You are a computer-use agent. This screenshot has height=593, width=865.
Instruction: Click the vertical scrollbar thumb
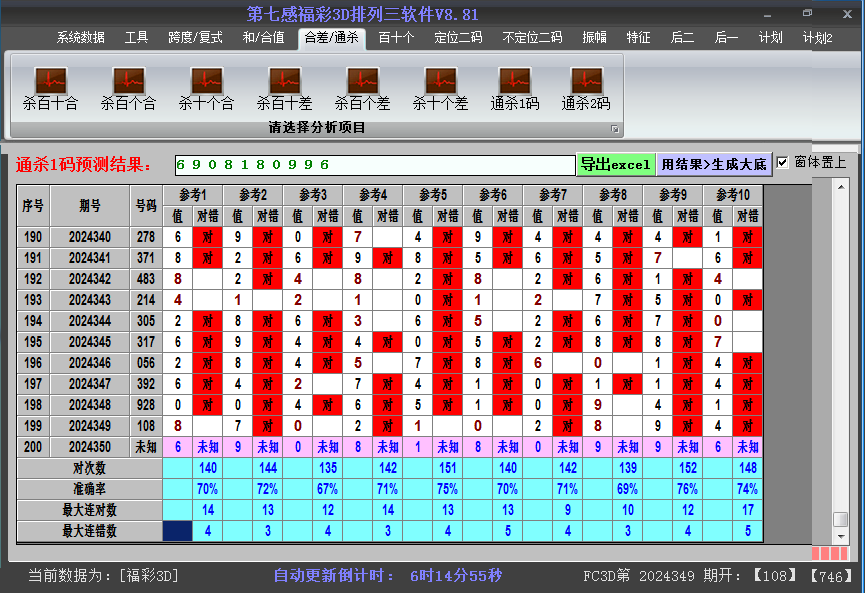click(841, 519)
